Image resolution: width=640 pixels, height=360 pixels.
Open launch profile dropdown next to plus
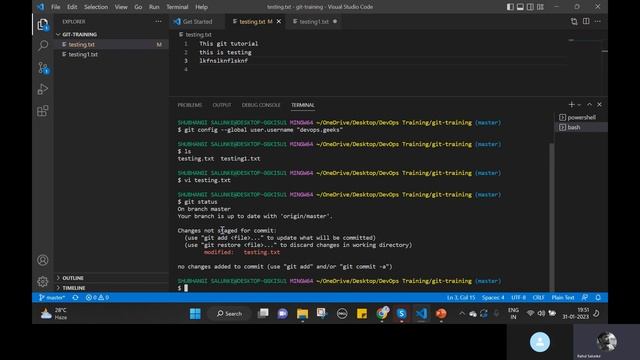579,105
